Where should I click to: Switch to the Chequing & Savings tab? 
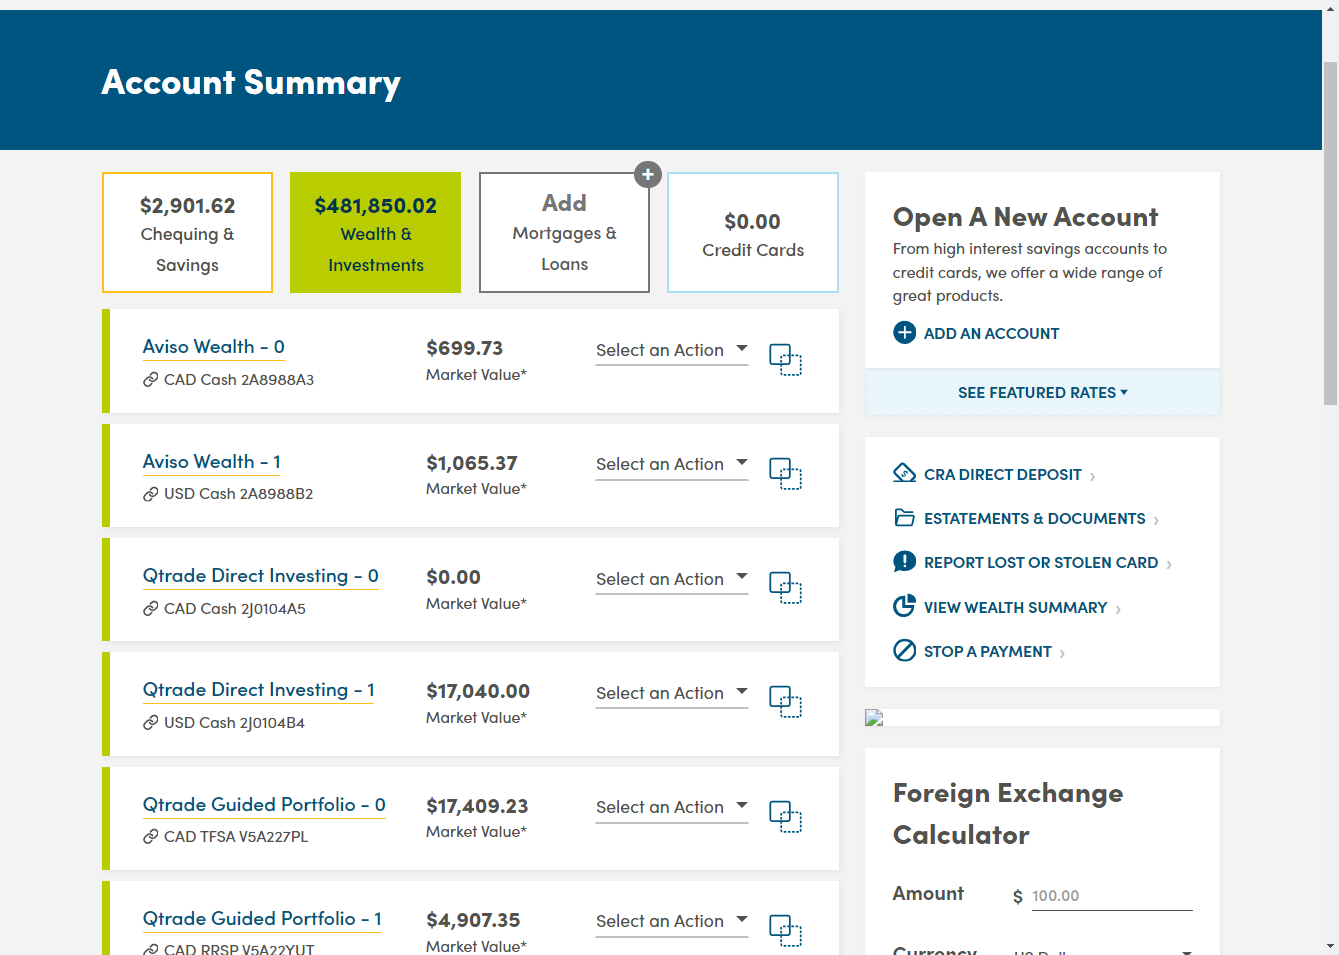click(x=187, y=233)
